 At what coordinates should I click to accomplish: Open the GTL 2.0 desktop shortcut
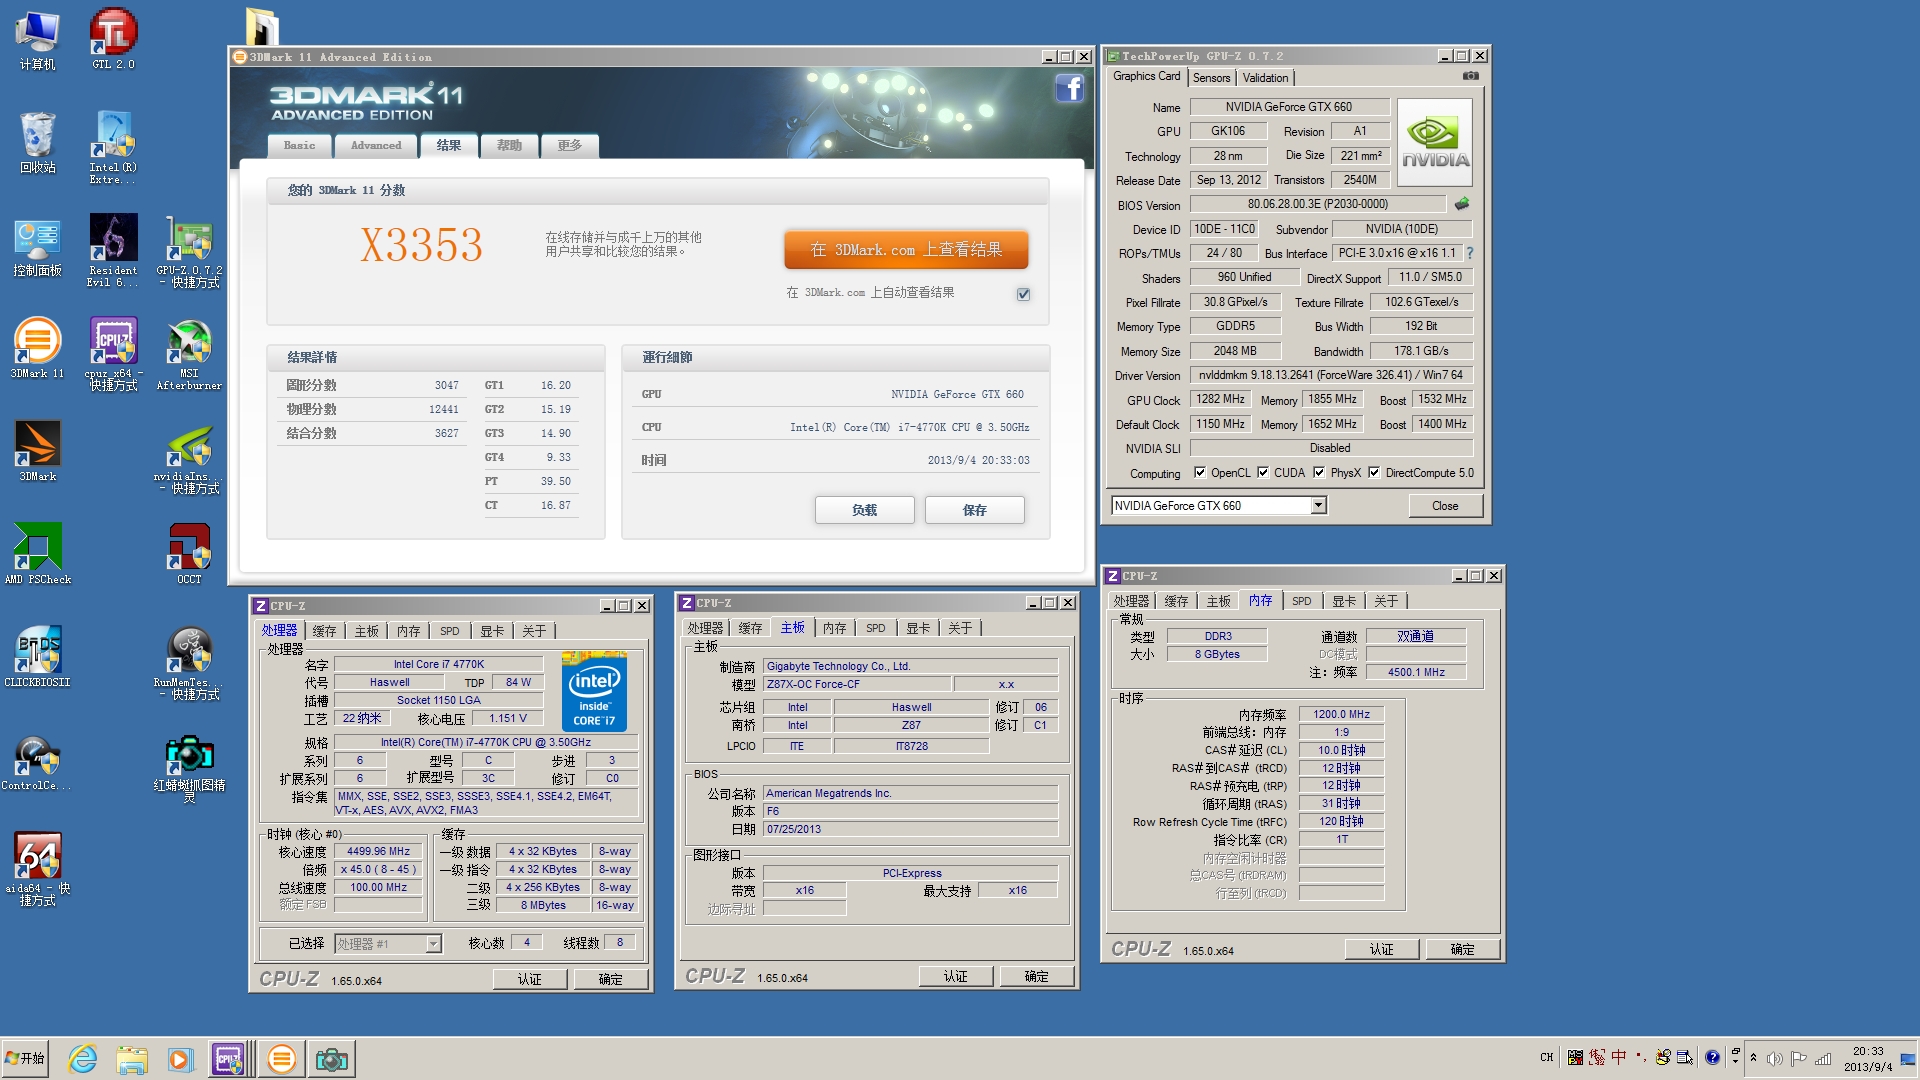tap(113, 40)
